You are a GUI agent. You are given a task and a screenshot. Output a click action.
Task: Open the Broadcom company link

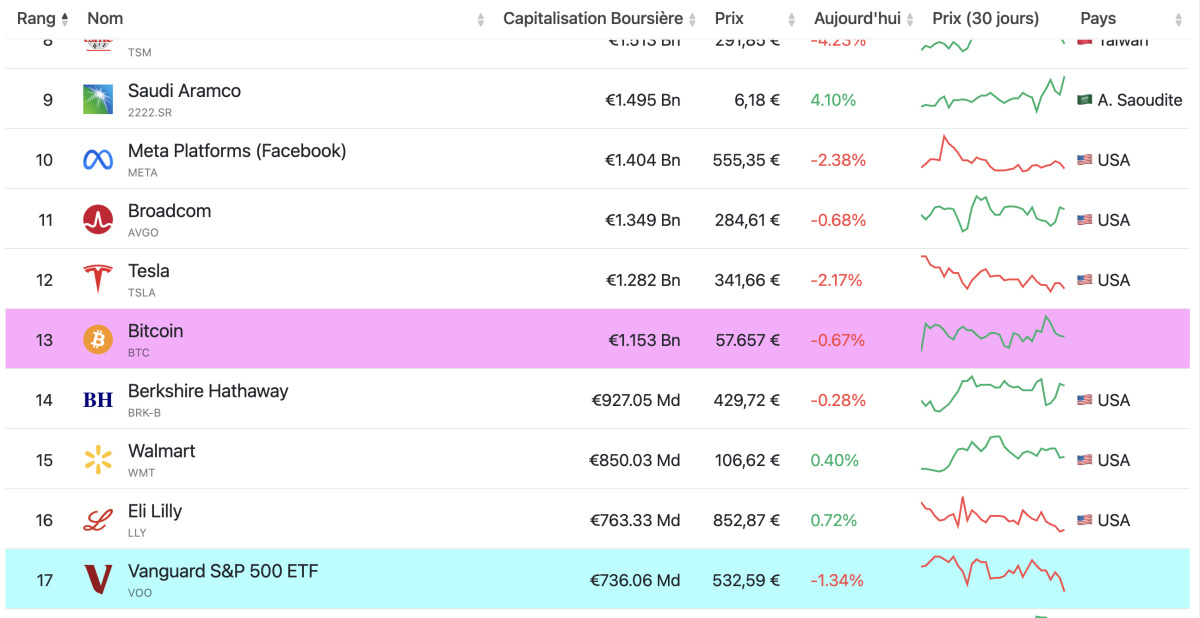169,211
